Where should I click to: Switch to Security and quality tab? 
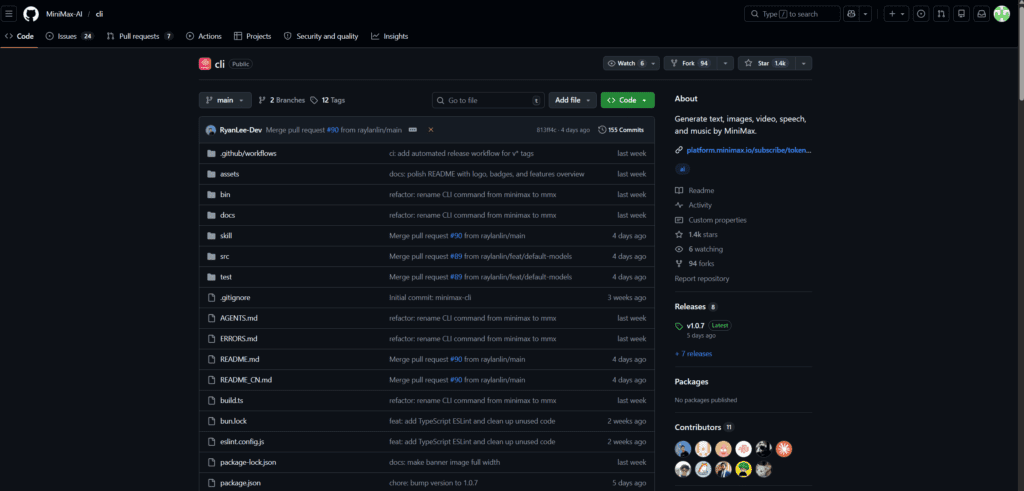click(x=321, y=37)
